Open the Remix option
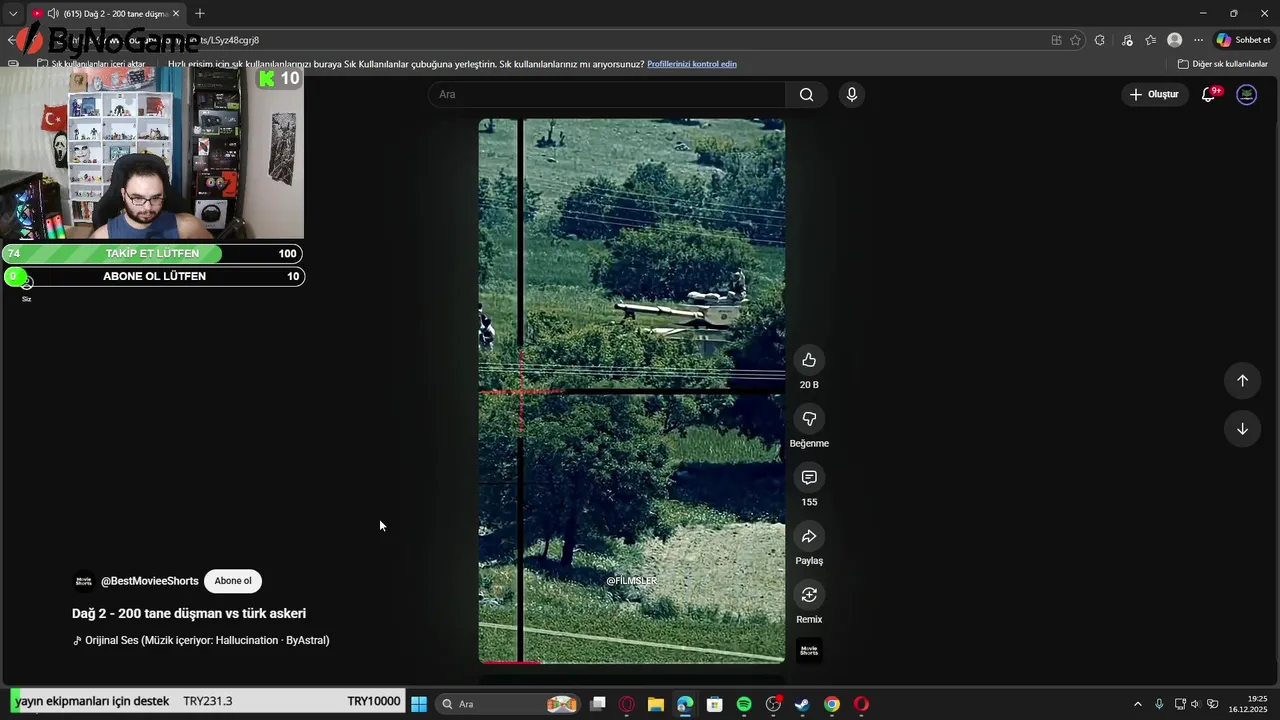The image size is (1280, 720). (x=809, y=595)
